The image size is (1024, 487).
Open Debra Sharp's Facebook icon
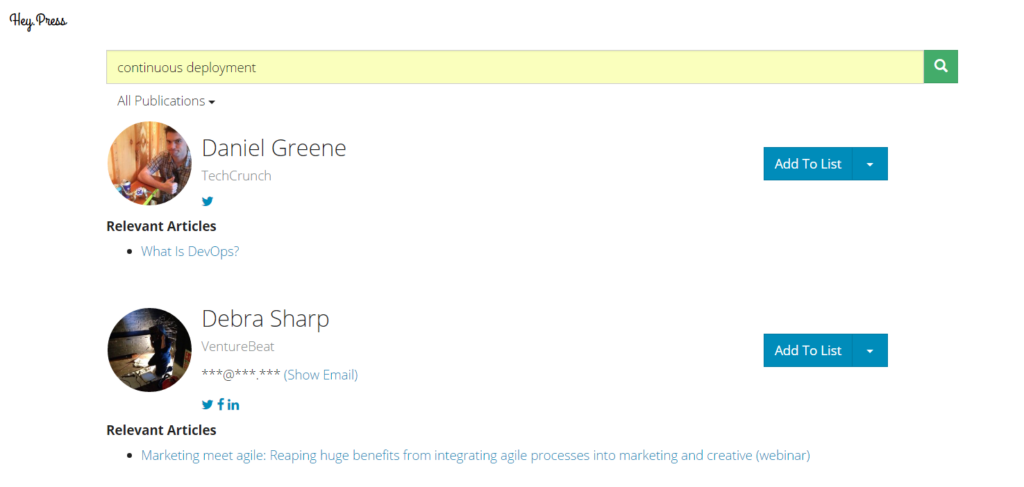(x=221, y=405)
